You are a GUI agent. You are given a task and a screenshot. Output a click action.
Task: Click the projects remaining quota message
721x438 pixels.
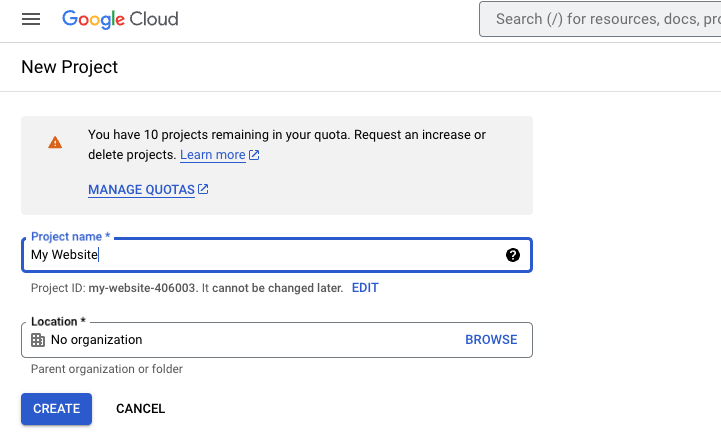coord(287,134)
